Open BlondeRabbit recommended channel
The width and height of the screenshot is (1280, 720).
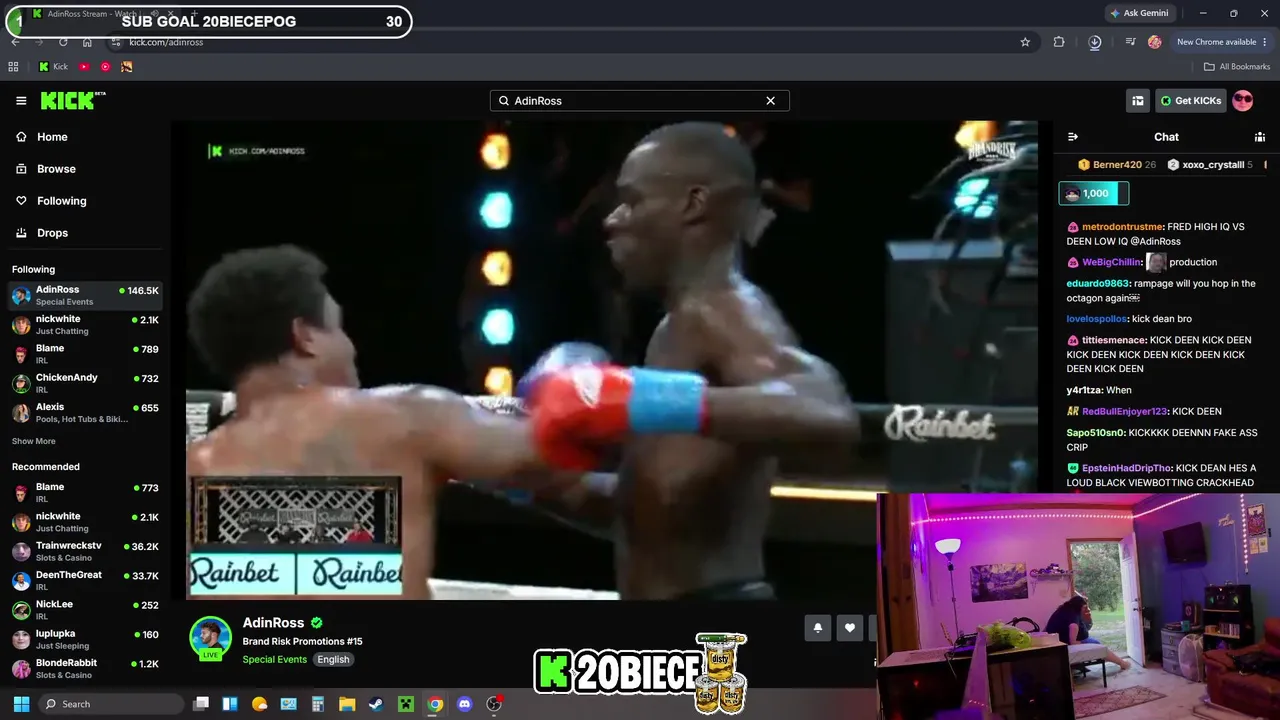[85, 668]
